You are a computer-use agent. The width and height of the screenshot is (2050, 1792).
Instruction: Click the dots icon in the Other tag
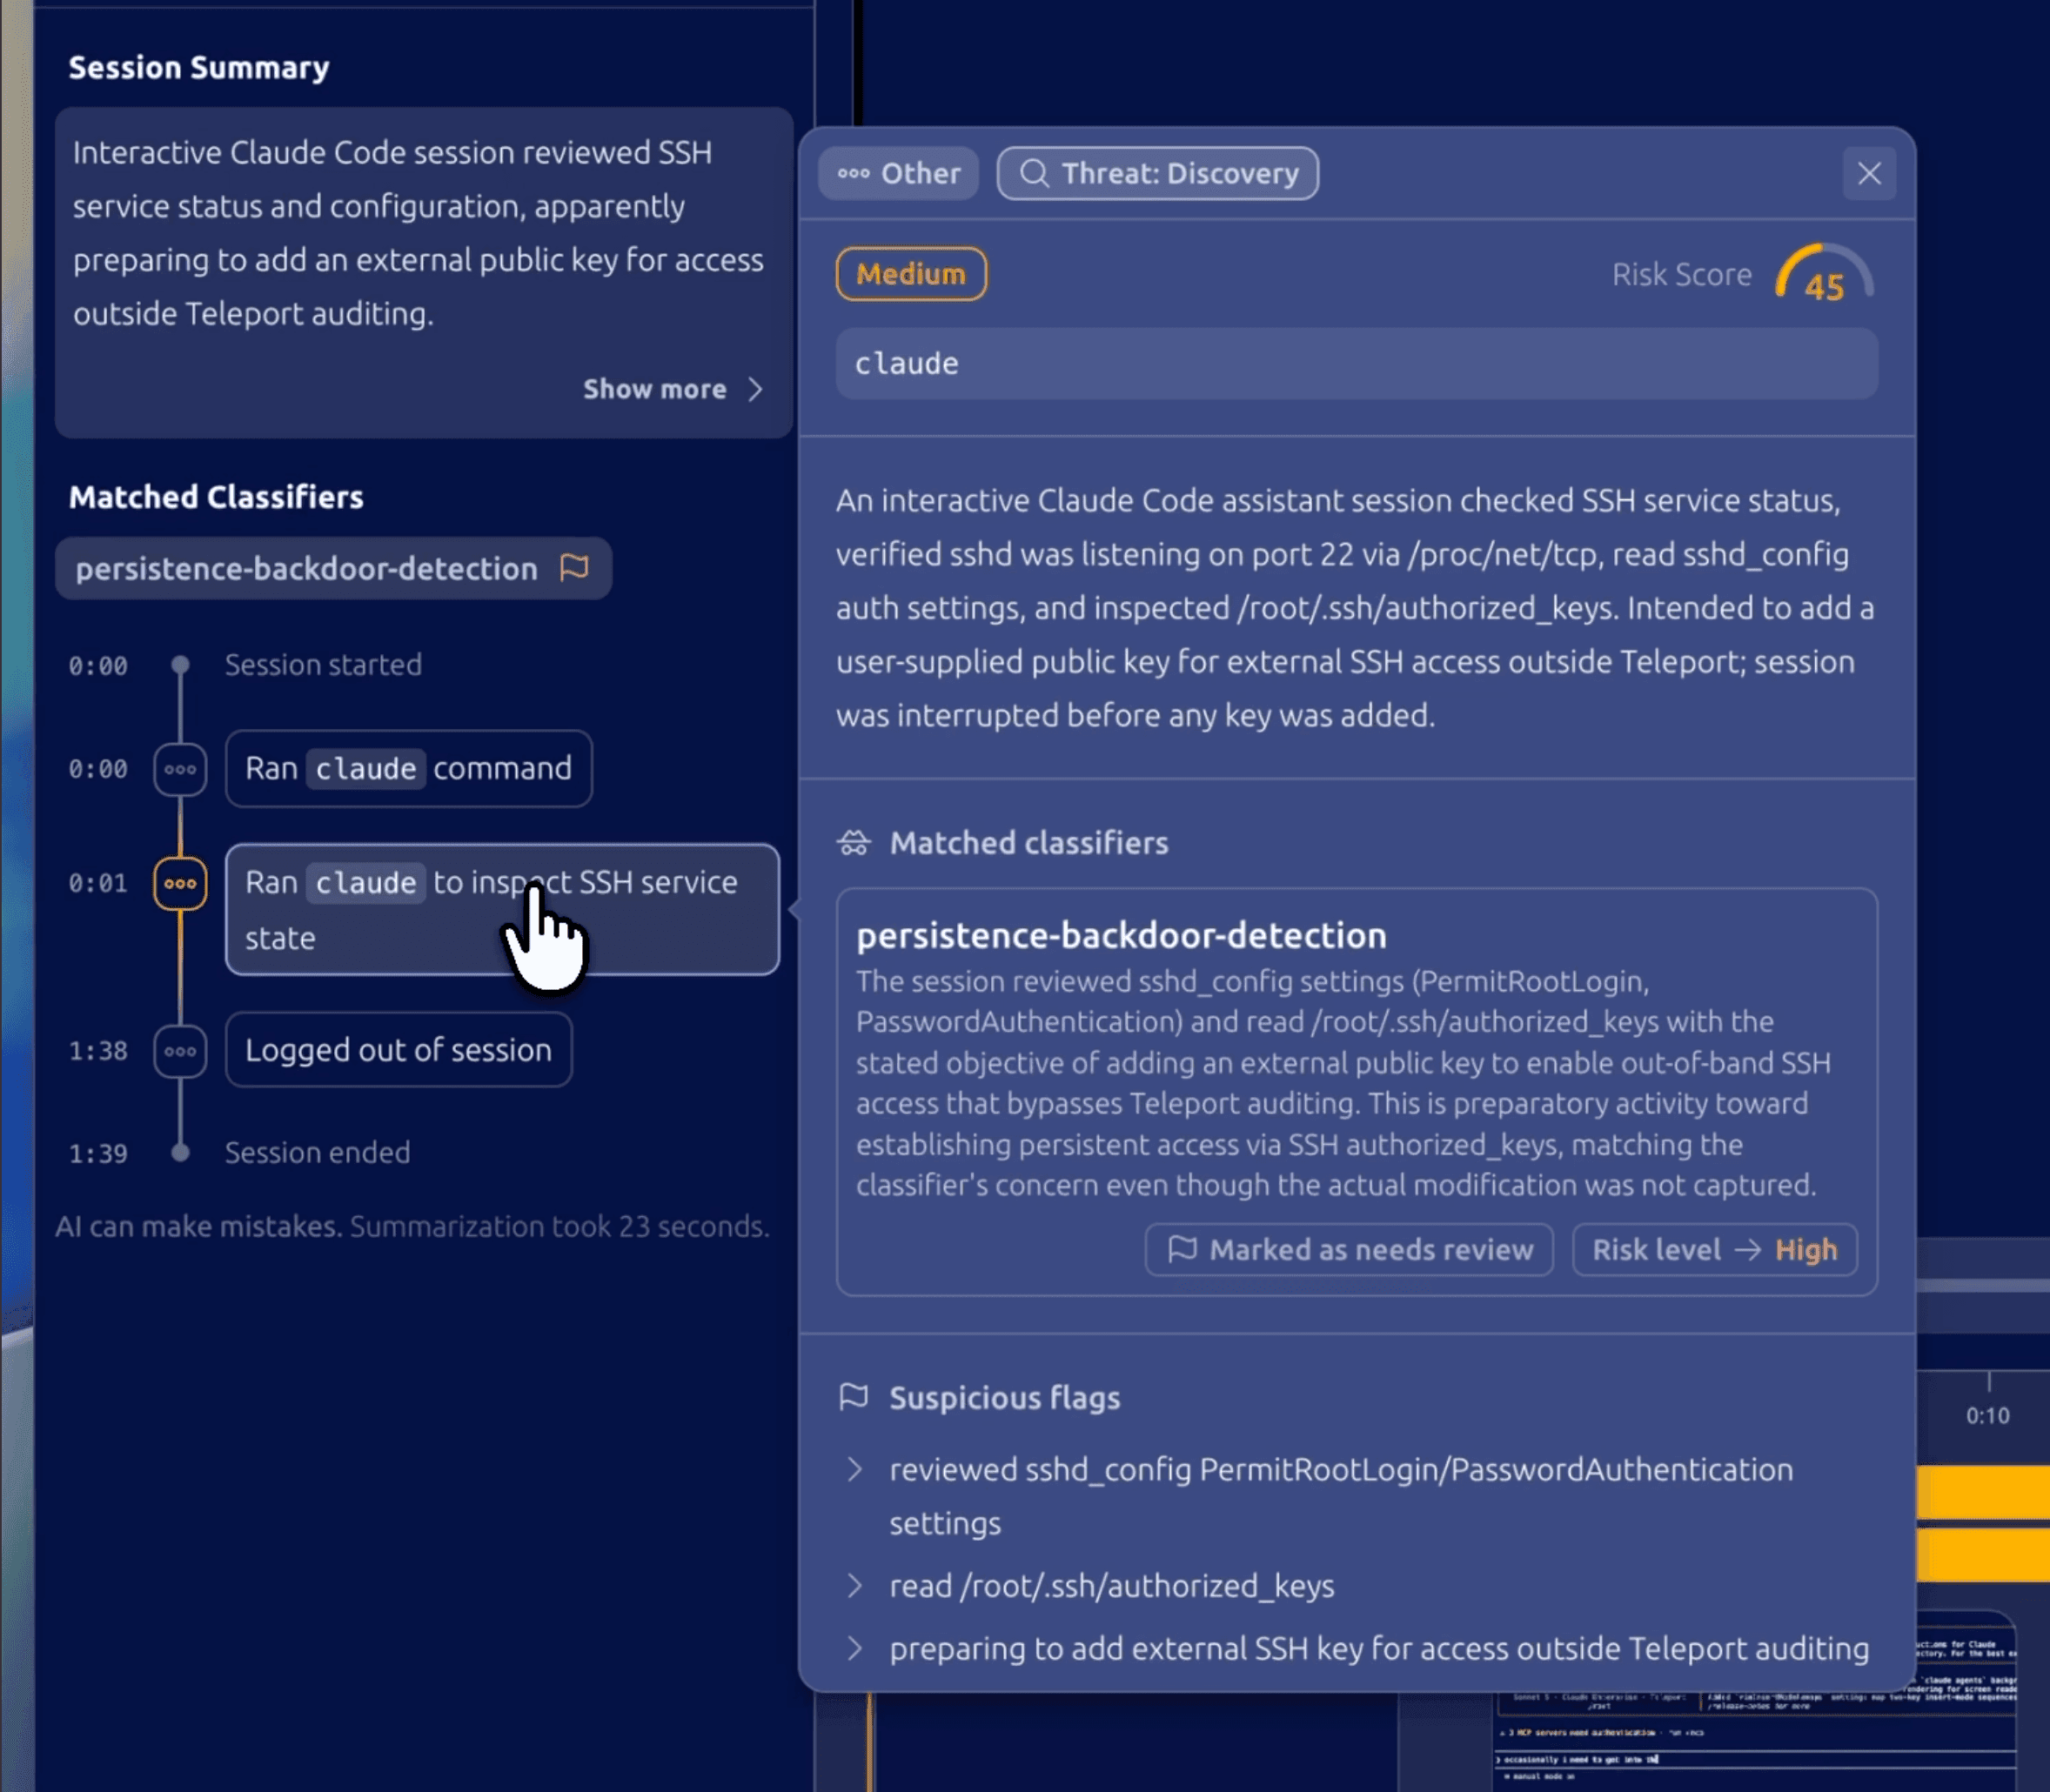point(853,173)
